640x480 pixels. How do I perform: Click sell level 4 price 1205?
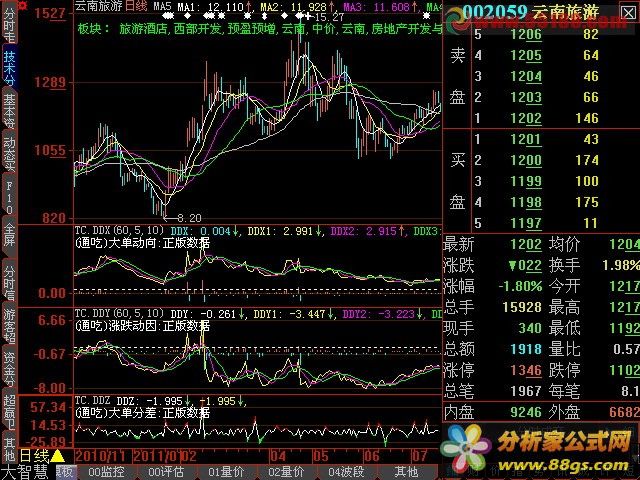[x=526, y=56]
